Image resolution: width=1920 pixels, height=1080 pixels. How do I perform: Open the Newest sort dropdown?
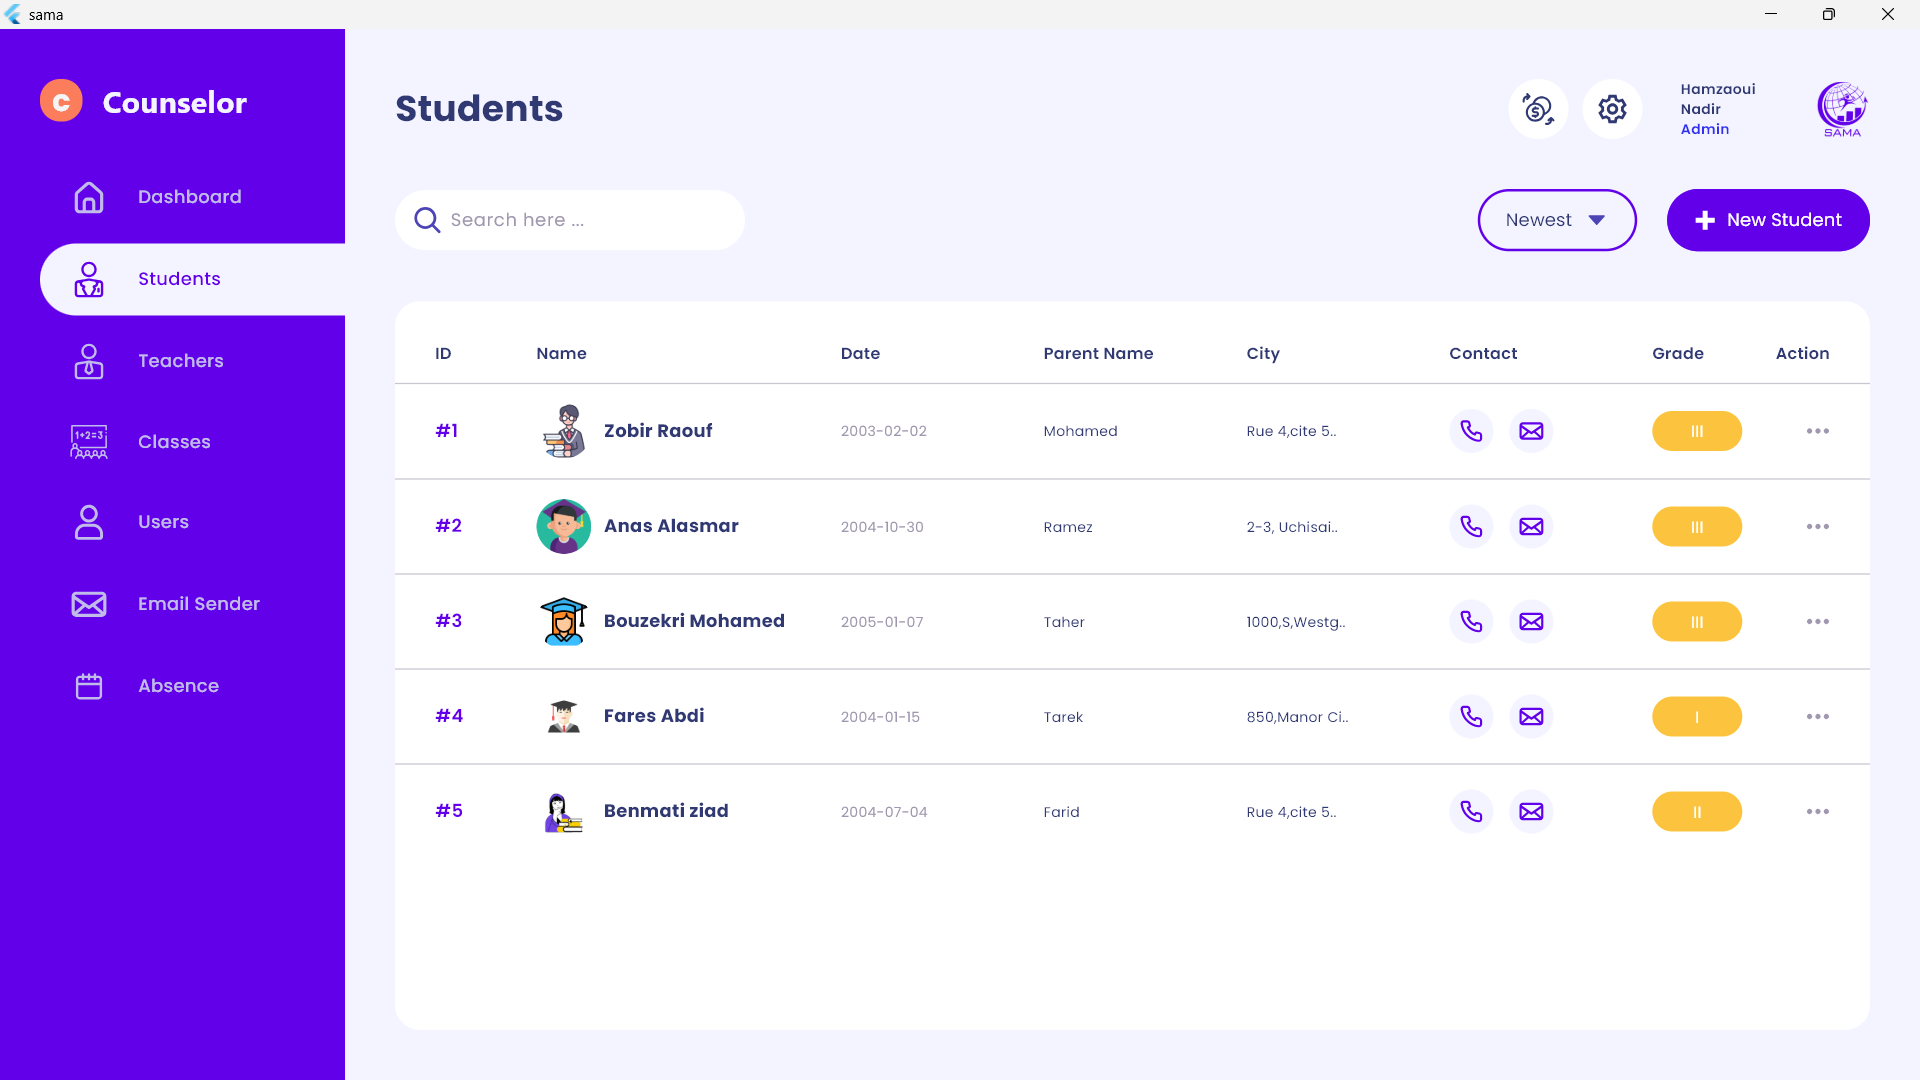(1557, 220)
